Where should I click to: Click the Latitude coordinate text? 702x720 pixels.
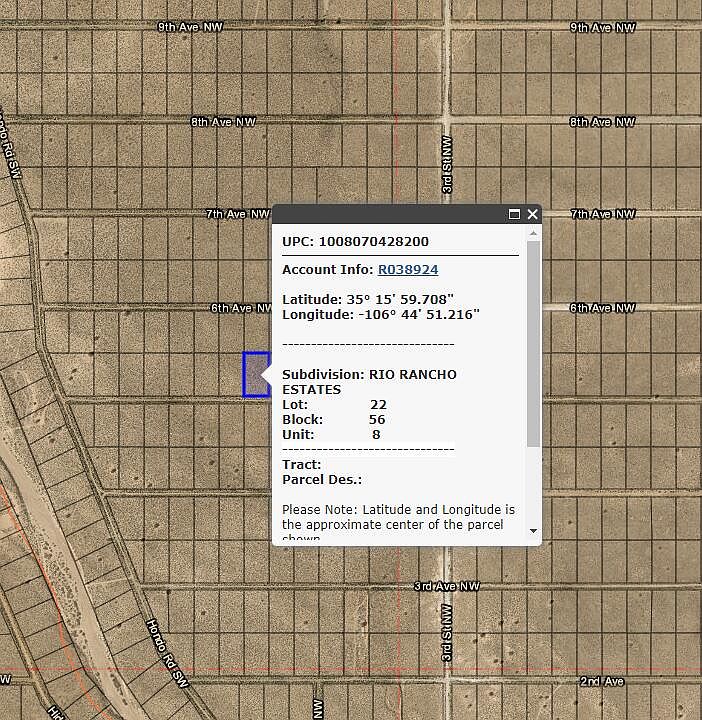click(x=368, y=299)
